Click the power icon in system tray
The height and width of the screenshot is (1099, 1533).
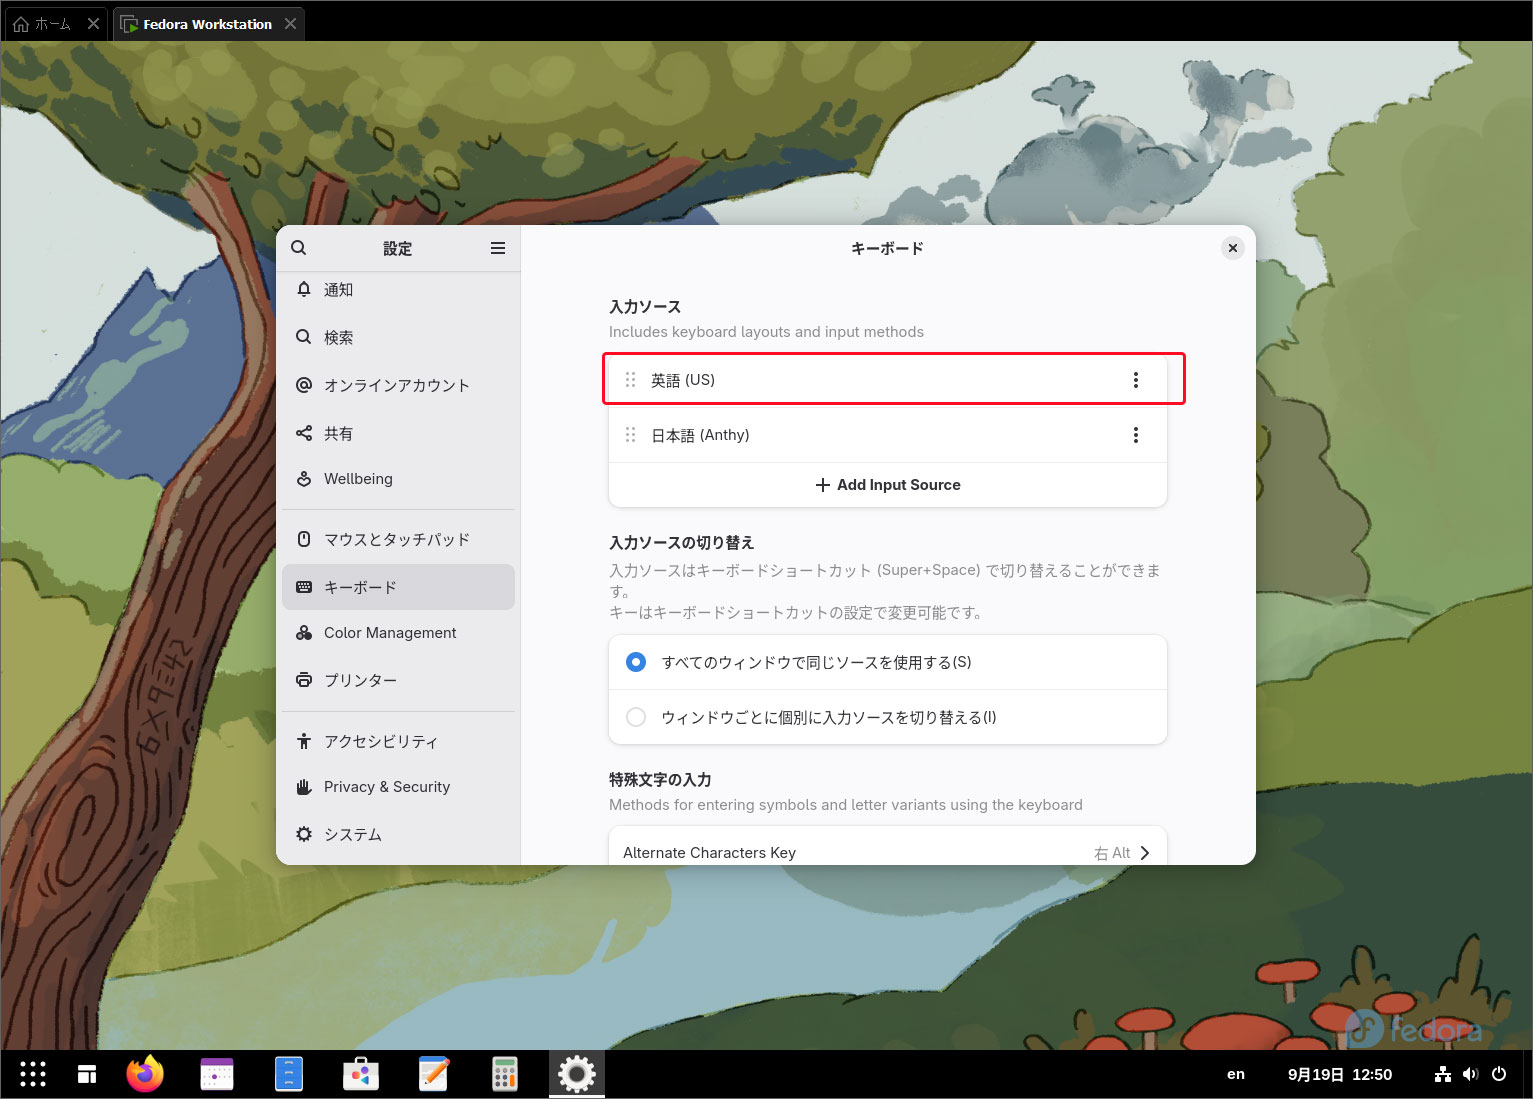click(x=1499, y=1074)
